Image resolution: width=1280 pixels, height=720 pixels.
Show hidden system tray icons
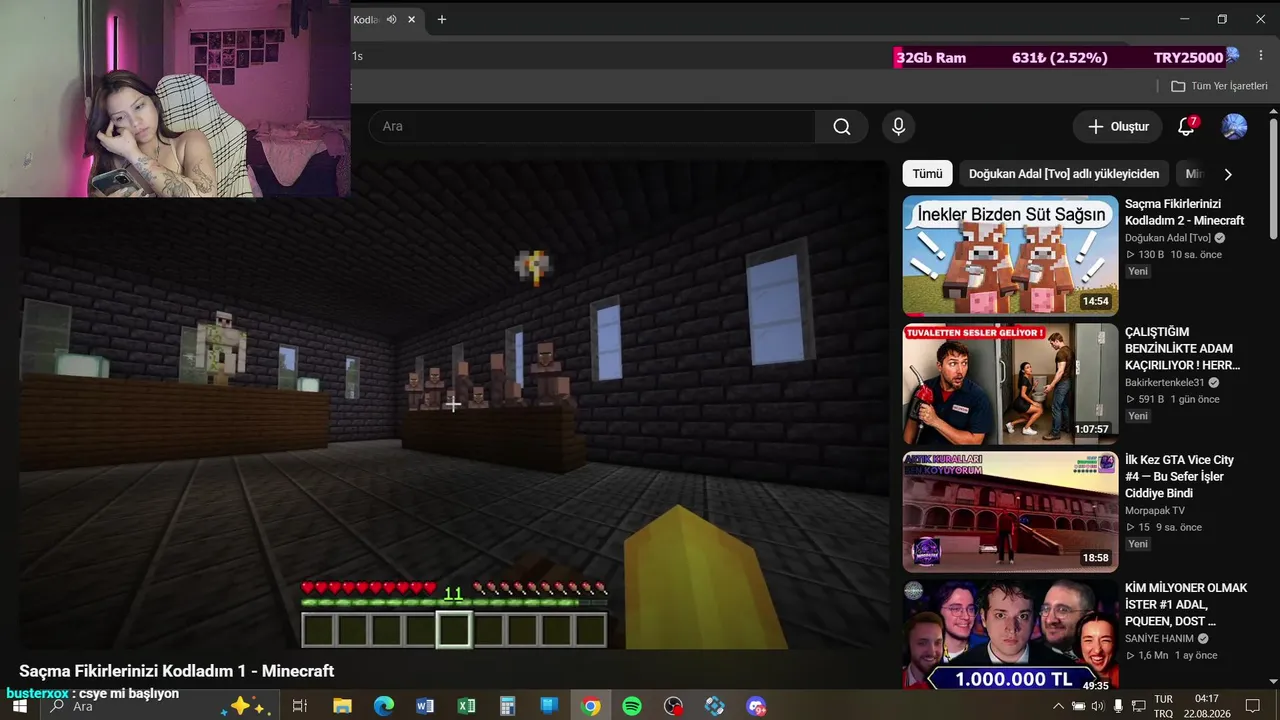1058,706
